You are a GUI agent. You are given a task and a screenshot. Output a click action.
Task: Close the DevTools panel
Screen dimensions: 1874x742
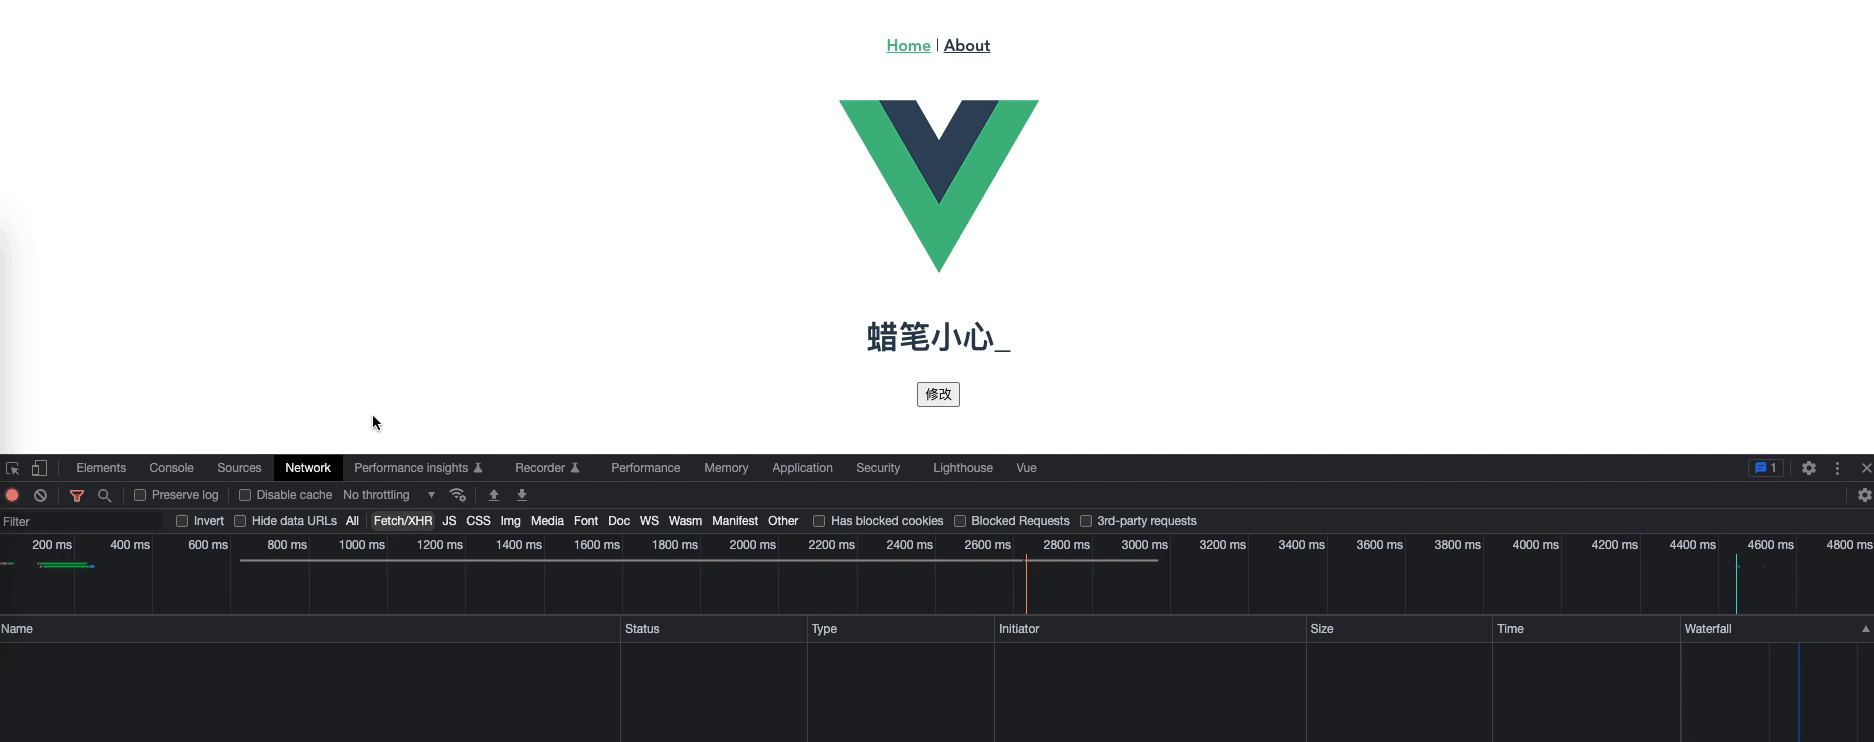coord(1865,468)
